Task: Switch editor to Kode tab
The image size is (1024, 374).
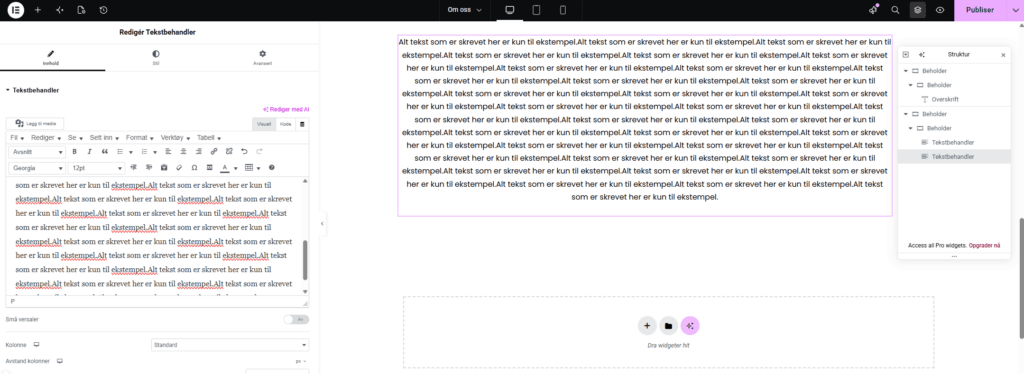Action: point(285,124)
